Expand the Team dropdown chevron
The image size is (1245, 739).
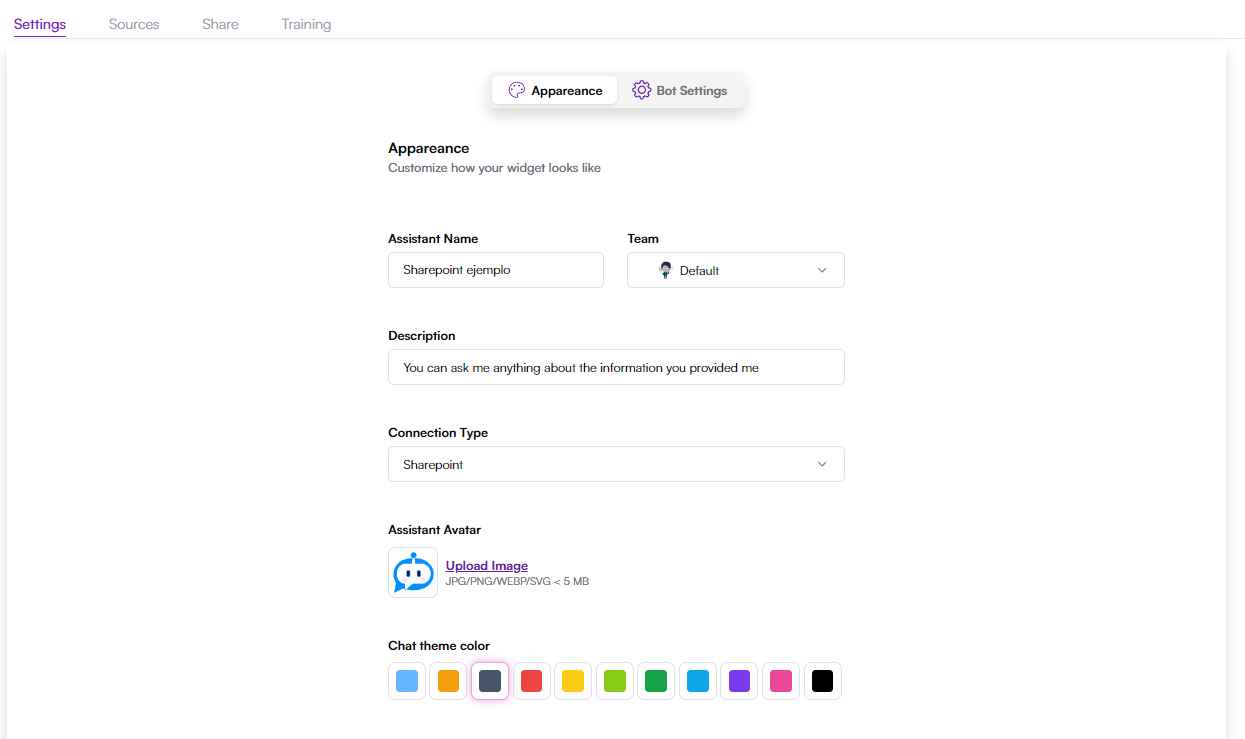[822, 270]
